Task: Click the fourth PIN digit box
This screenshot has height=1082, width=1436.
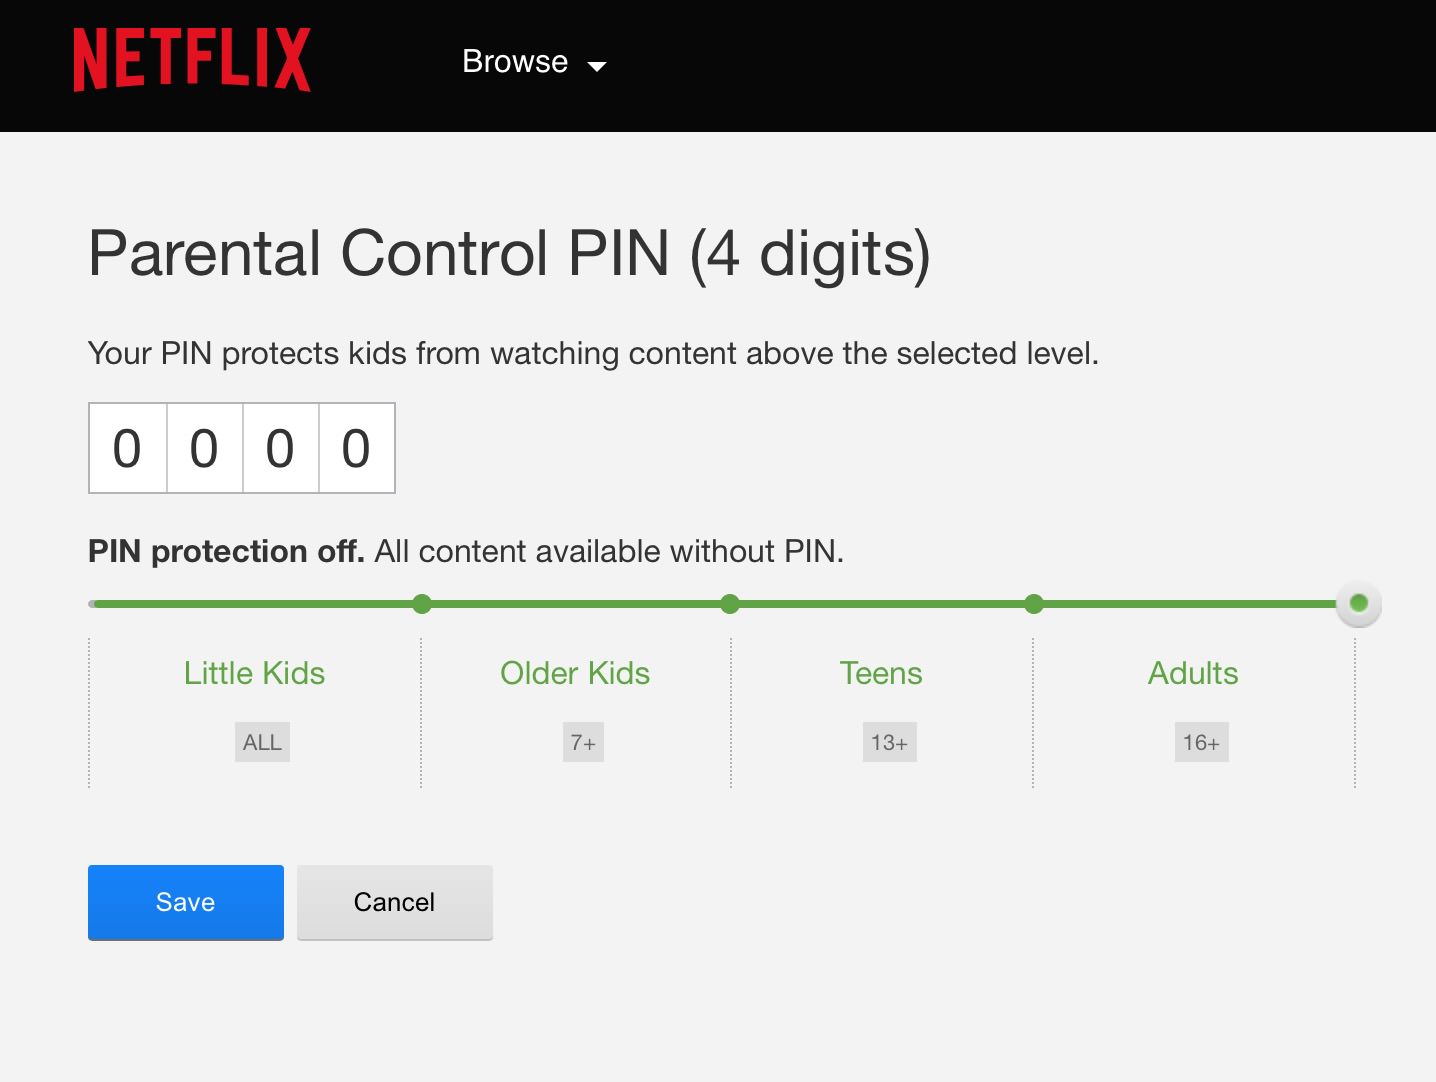Action: pyautogui.click(x=356, y=448)
